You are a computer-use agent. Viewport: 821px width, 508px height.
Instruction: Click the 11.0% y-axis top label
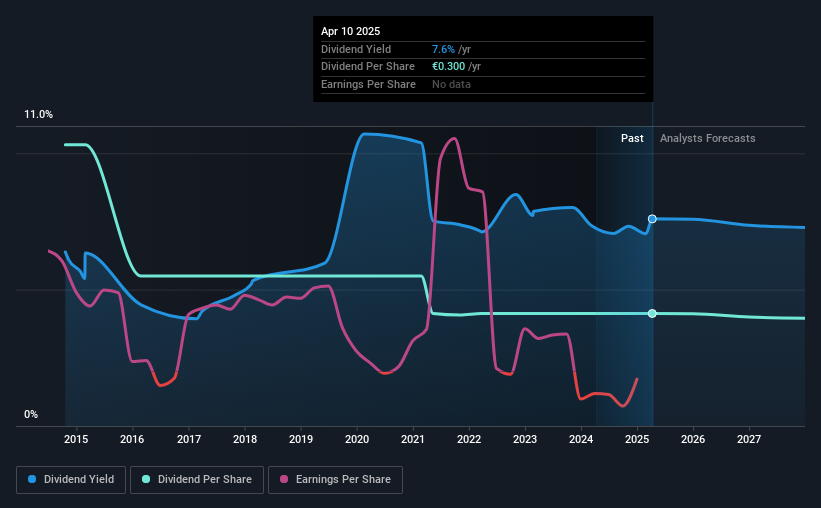(x=38, y=115)
